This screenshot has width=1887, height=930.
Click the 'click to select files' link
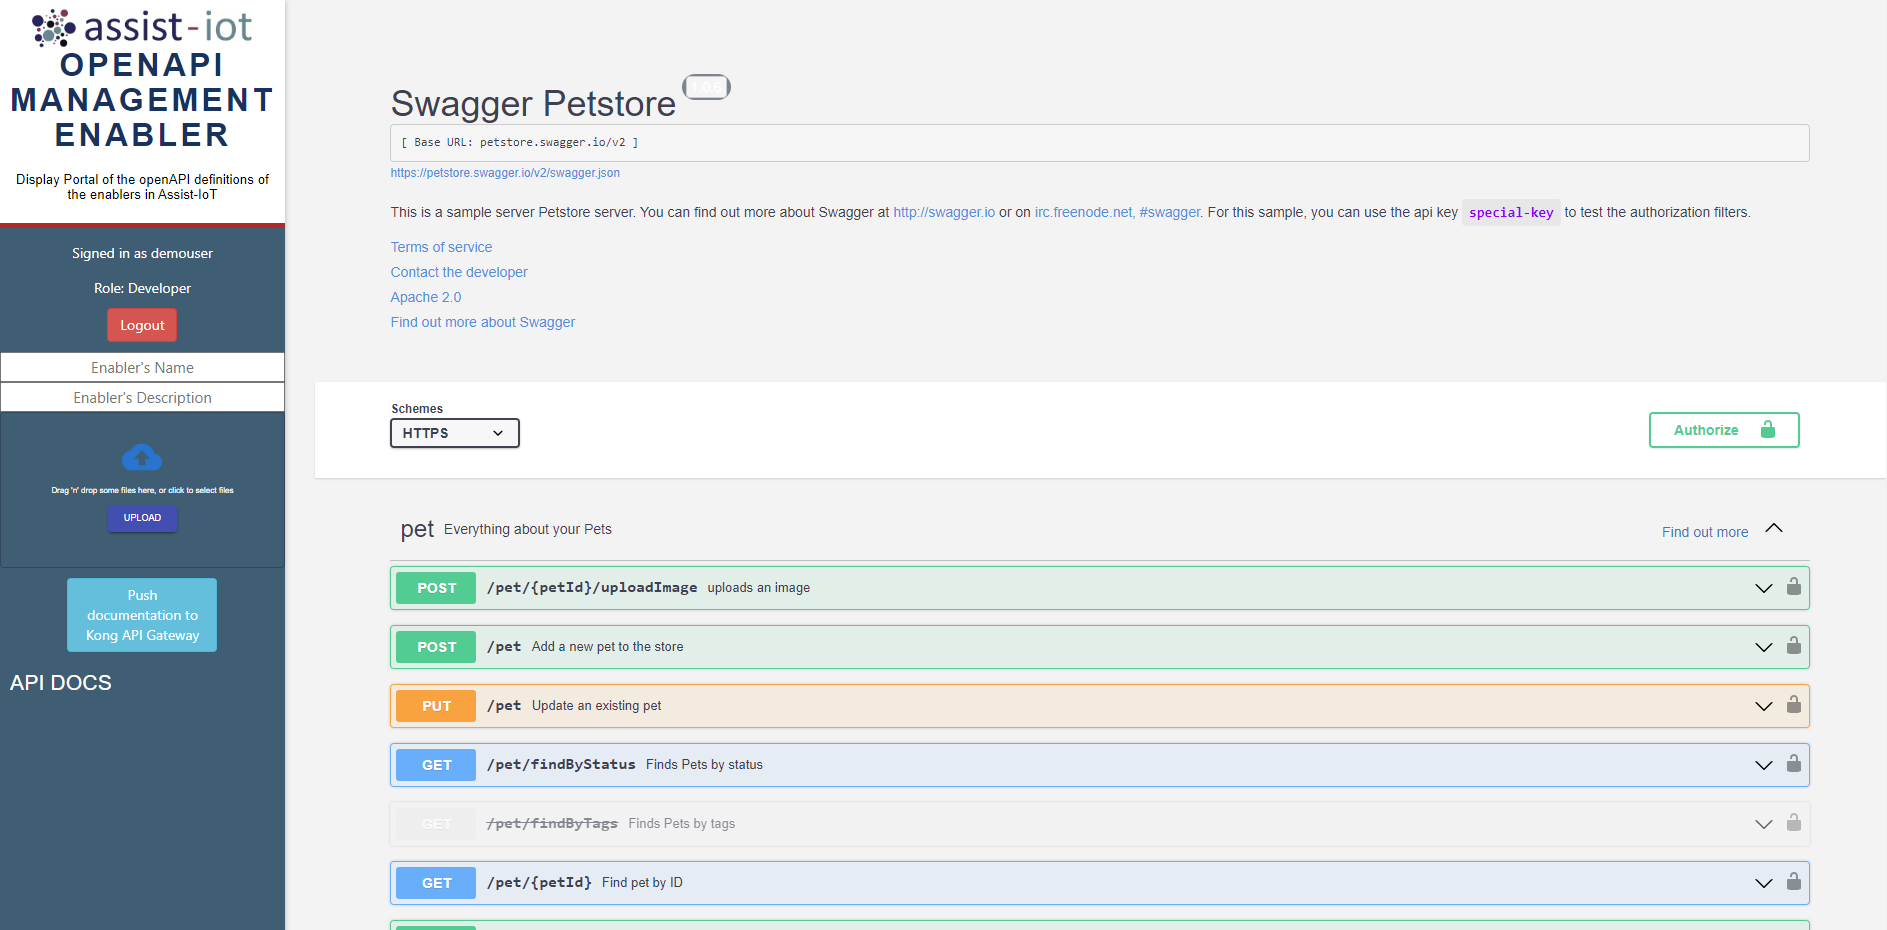200,490
